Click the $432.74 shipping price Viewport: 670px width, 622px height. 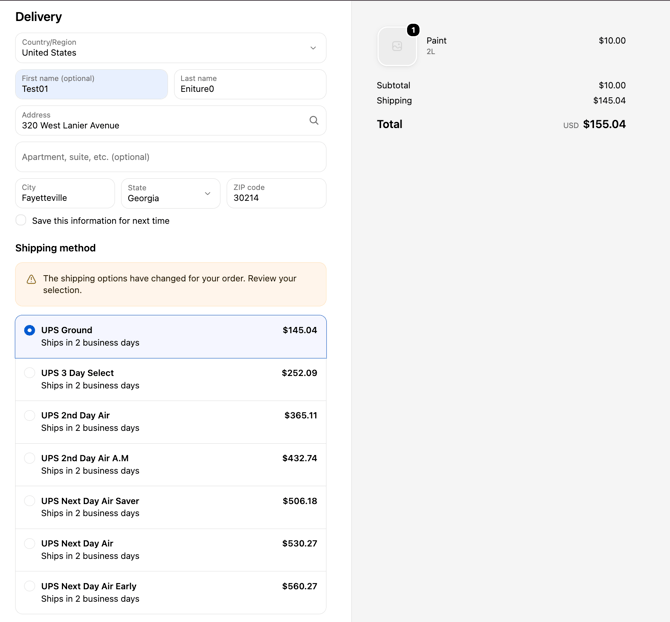coord(300,458)
